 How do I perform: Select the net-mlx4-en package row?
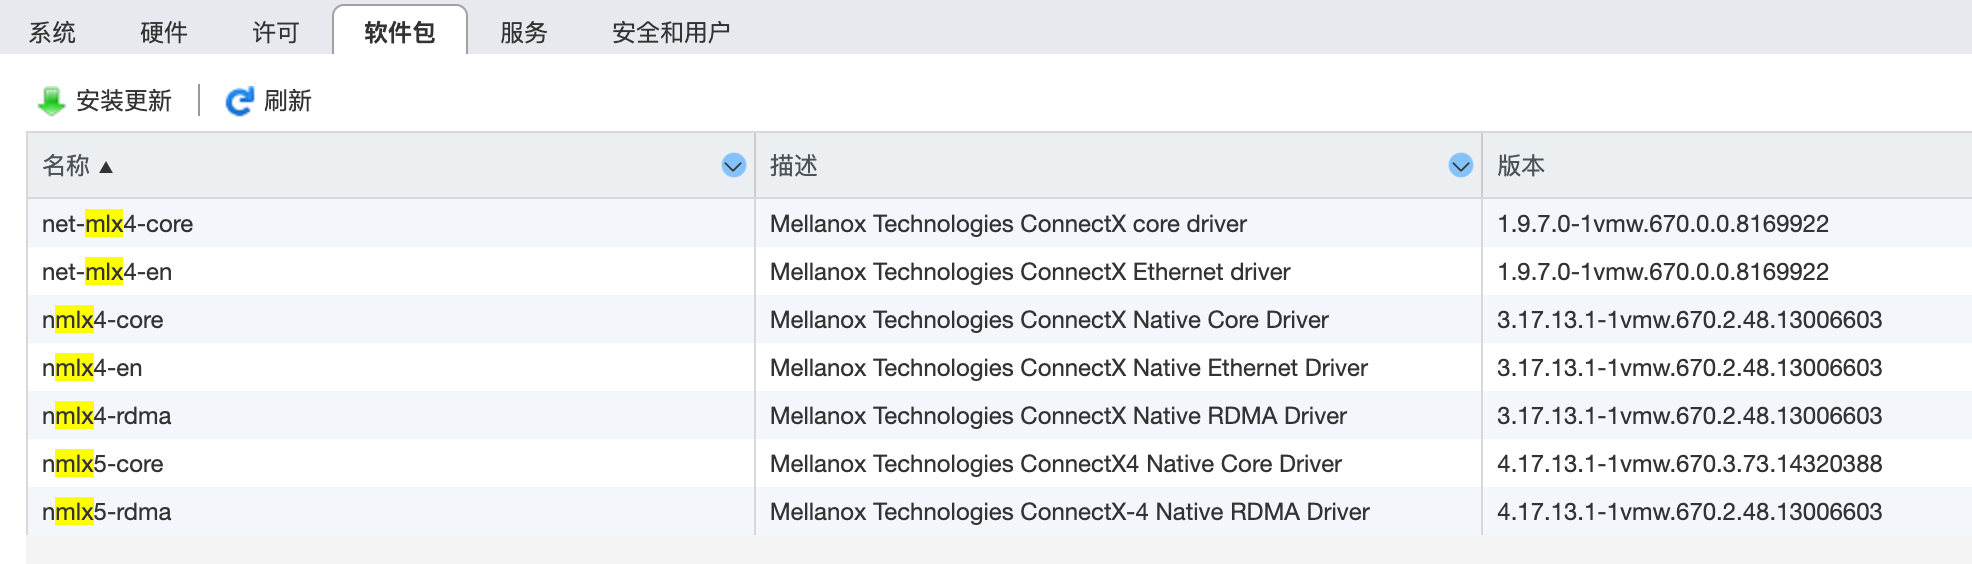tap(1000, 272)
